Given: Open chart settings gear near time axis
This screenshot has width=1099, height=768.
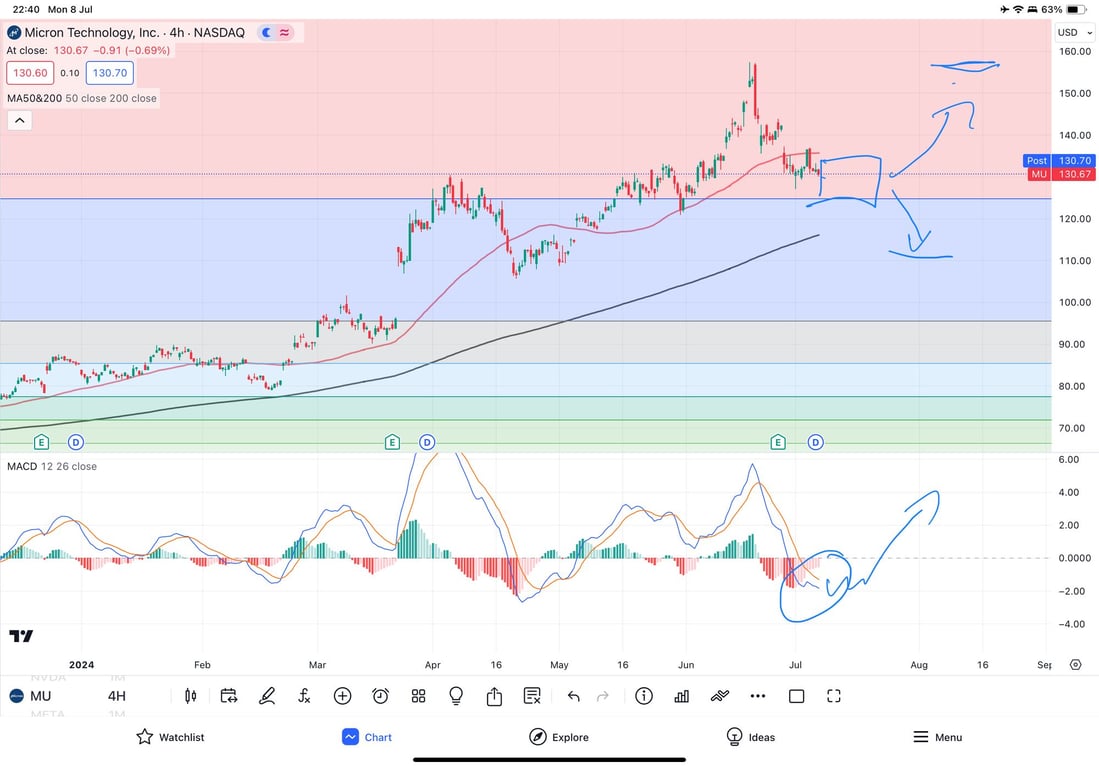Looking at the screenshot, I should (x=1075, y=664).
